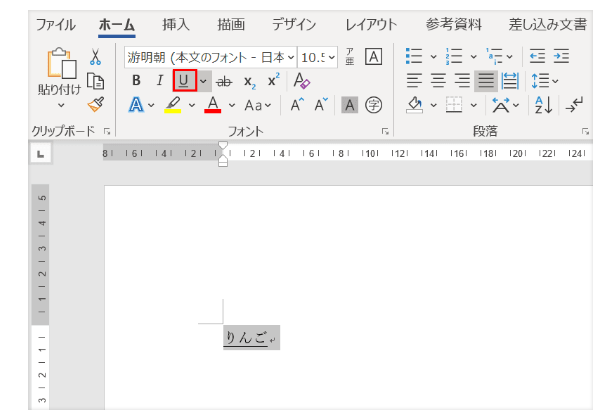Apply superscript formatting

pos(273,81)
